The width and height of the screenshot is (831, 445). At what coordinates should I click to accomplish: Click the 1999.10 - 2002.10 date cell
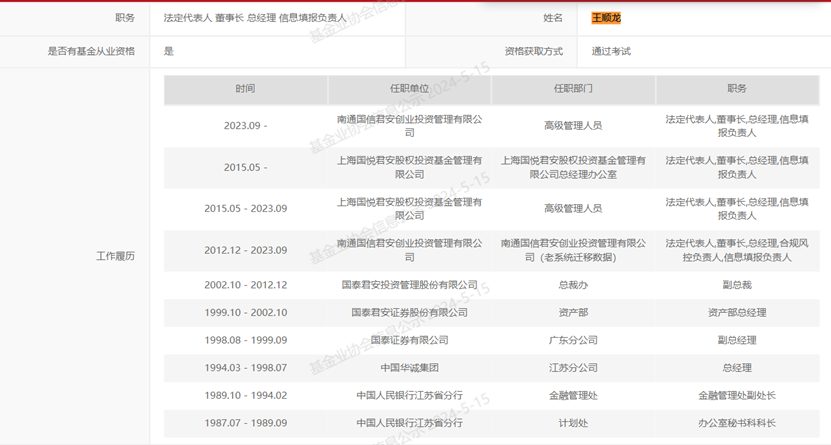245,313
